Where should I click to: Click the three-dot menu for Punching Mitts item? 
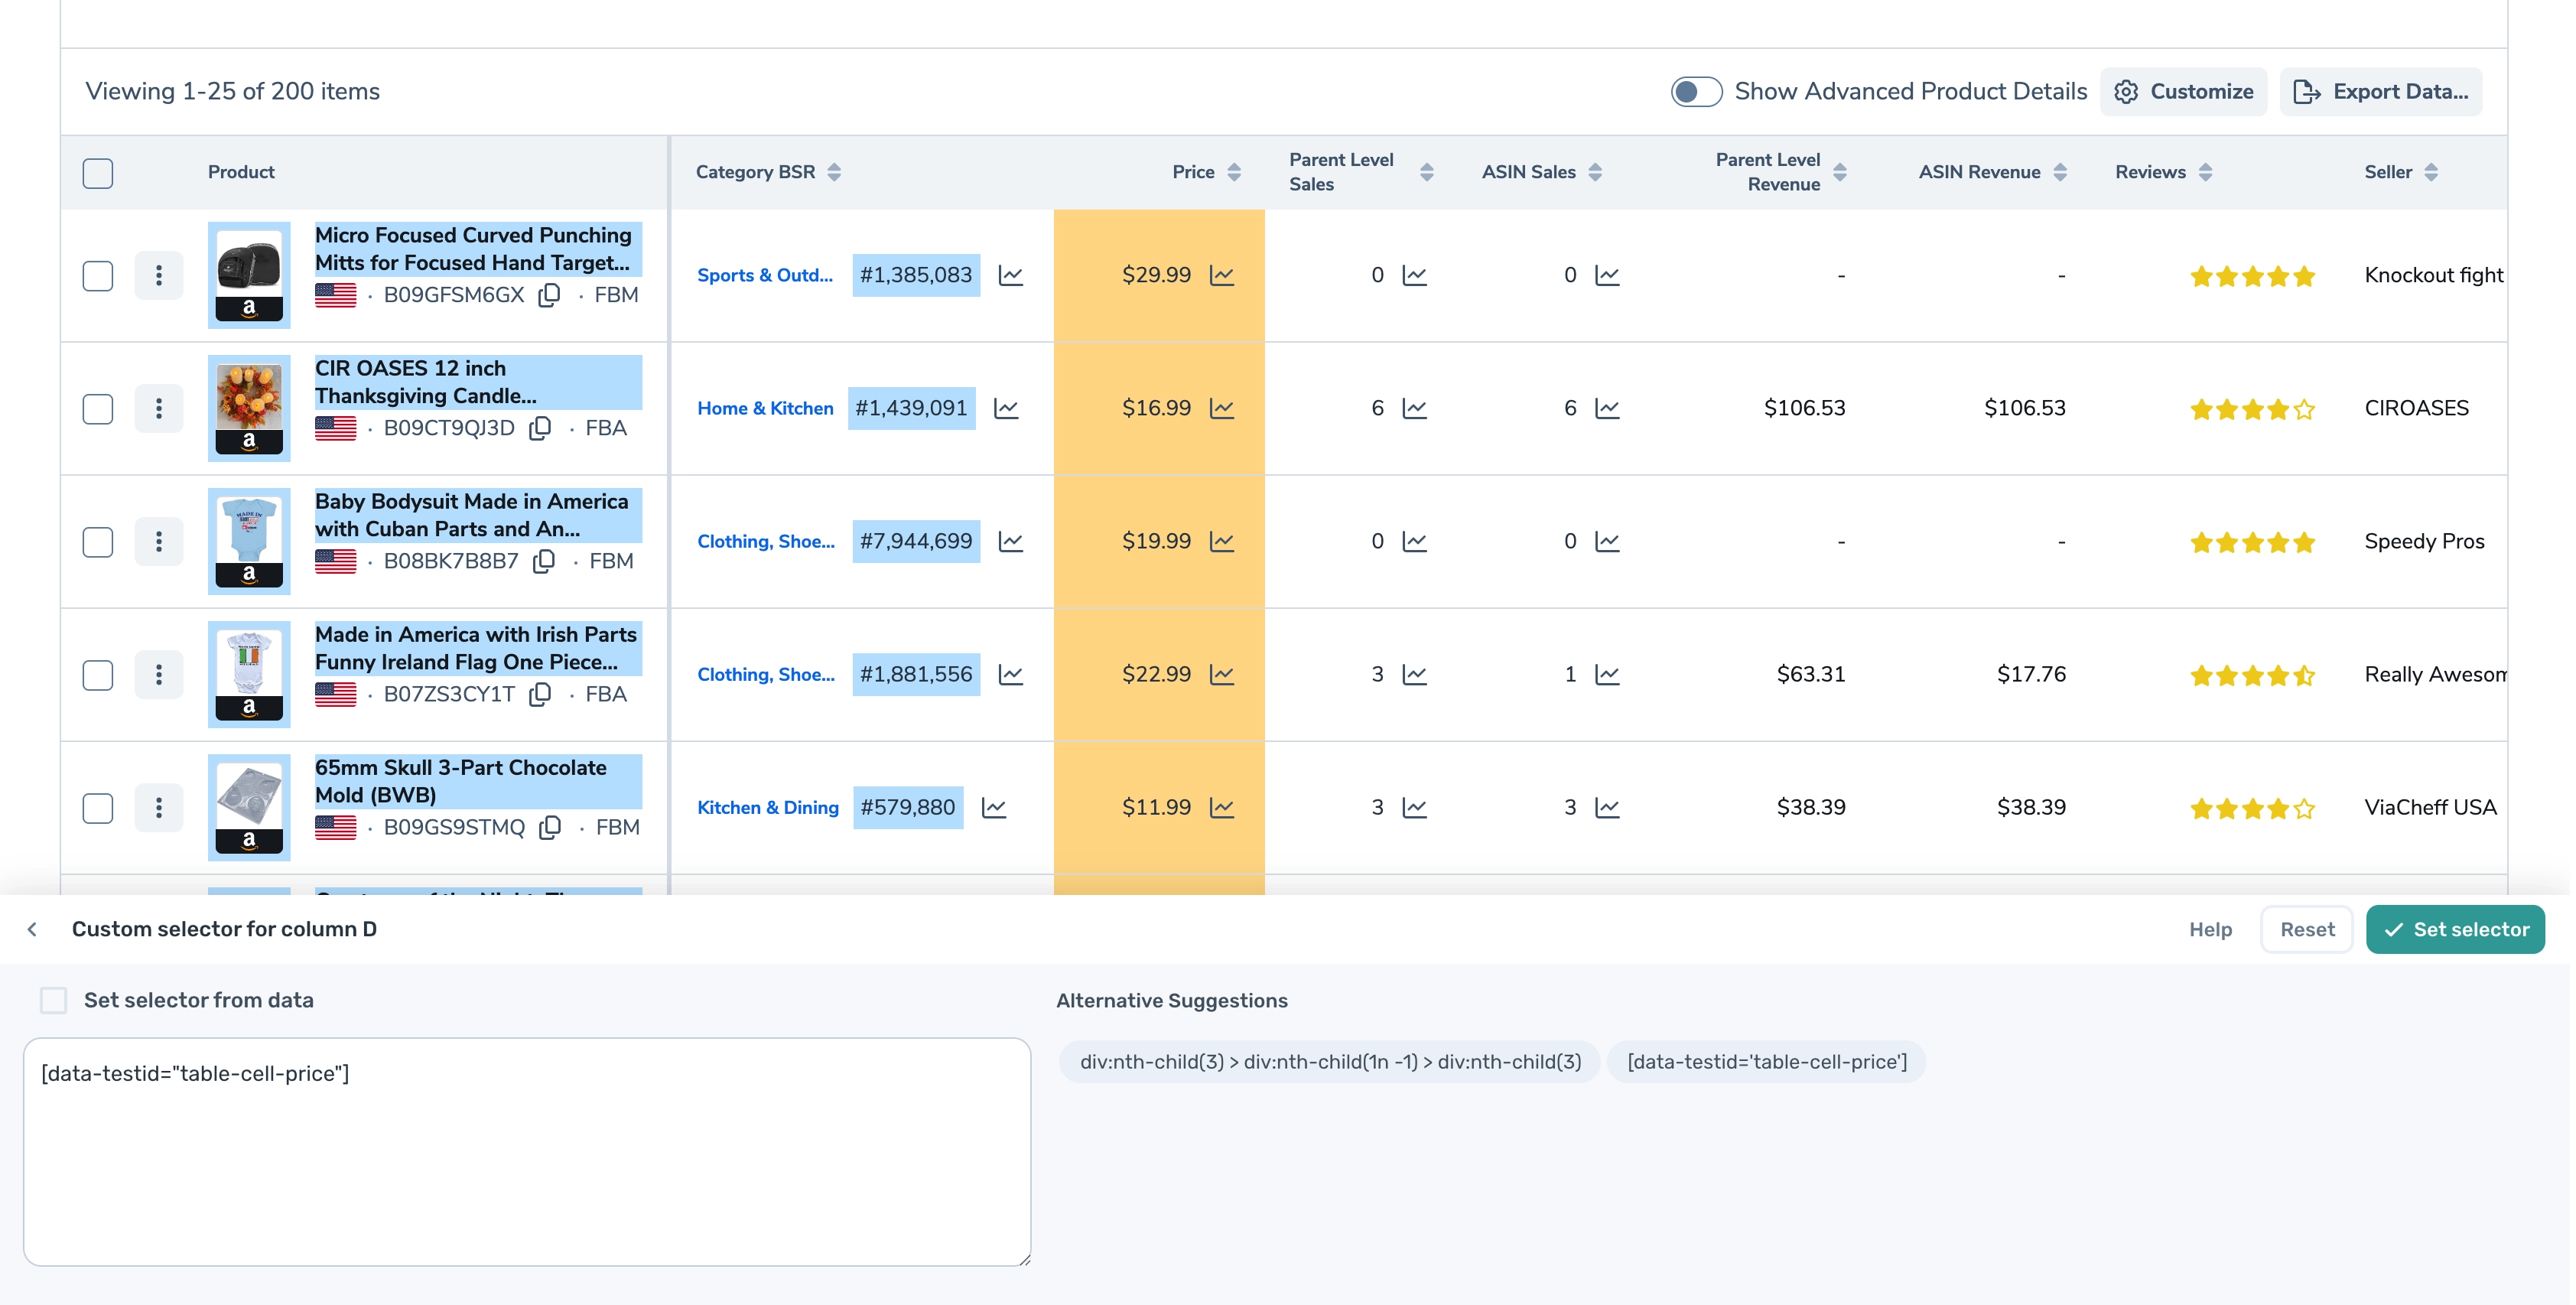pos(158,275)
